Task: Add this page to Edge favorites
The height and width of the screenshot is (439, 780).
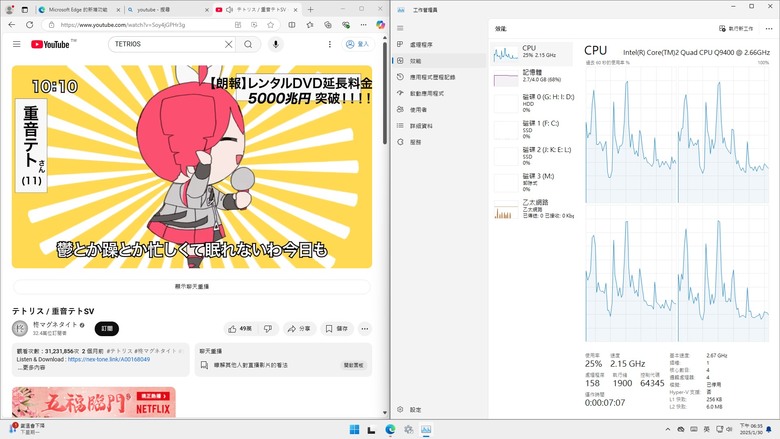Action: [270, 24]
